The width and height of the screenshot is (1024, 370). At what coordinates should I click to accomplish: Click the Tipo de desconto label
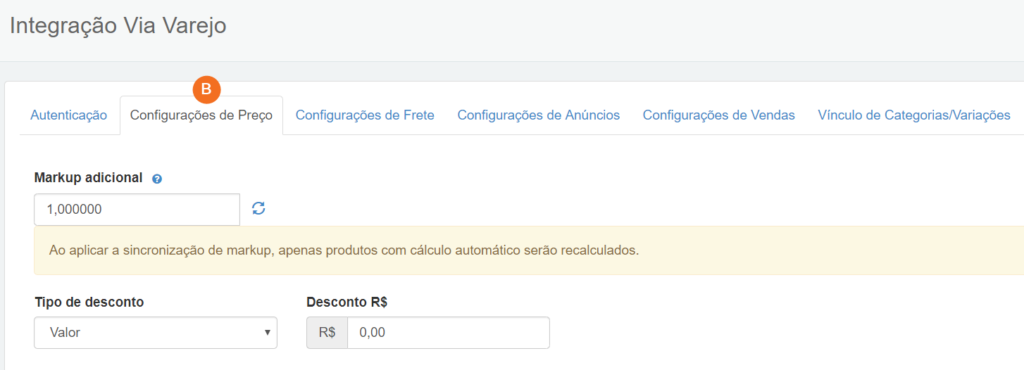pyautogui.click(x=89, y=302)
